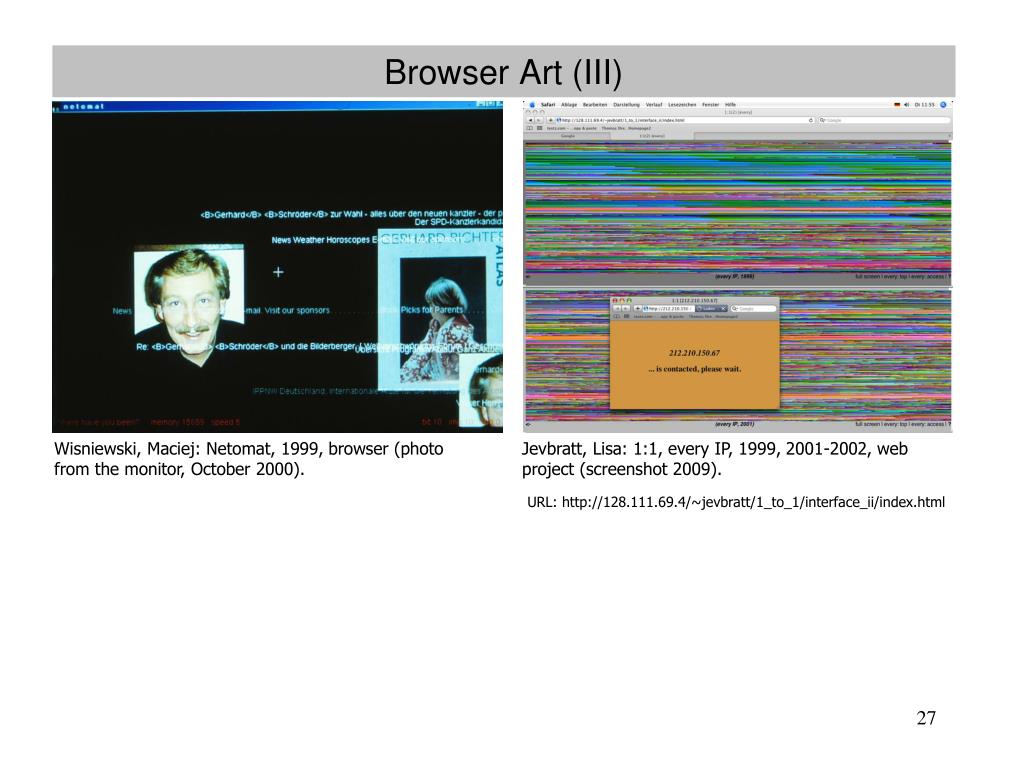Click the search field in the popup browser window

[754, 308]
